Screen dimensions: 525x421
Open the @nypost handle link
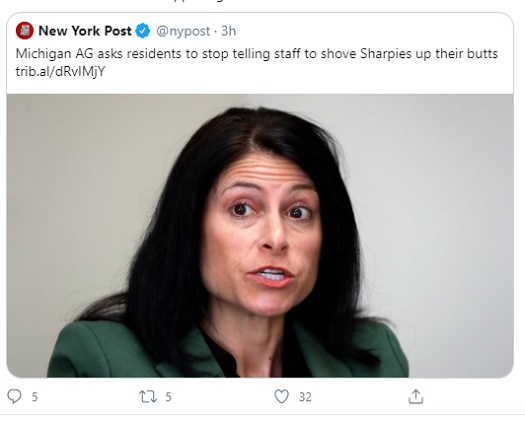tap(183, 31)
